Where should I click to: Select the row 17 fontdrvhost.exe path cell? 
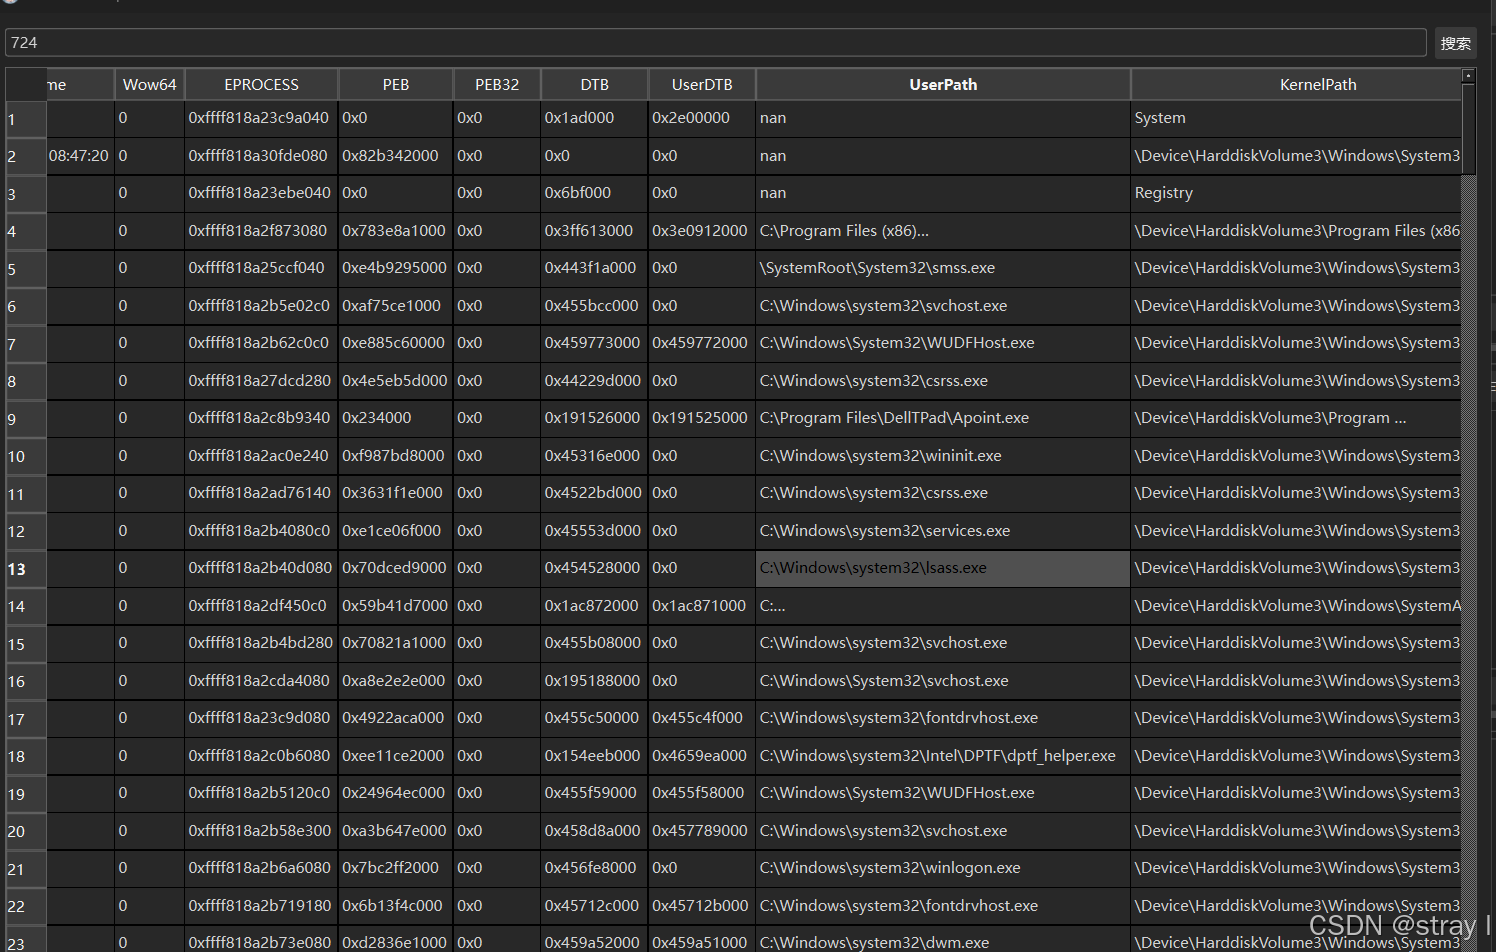943,718
